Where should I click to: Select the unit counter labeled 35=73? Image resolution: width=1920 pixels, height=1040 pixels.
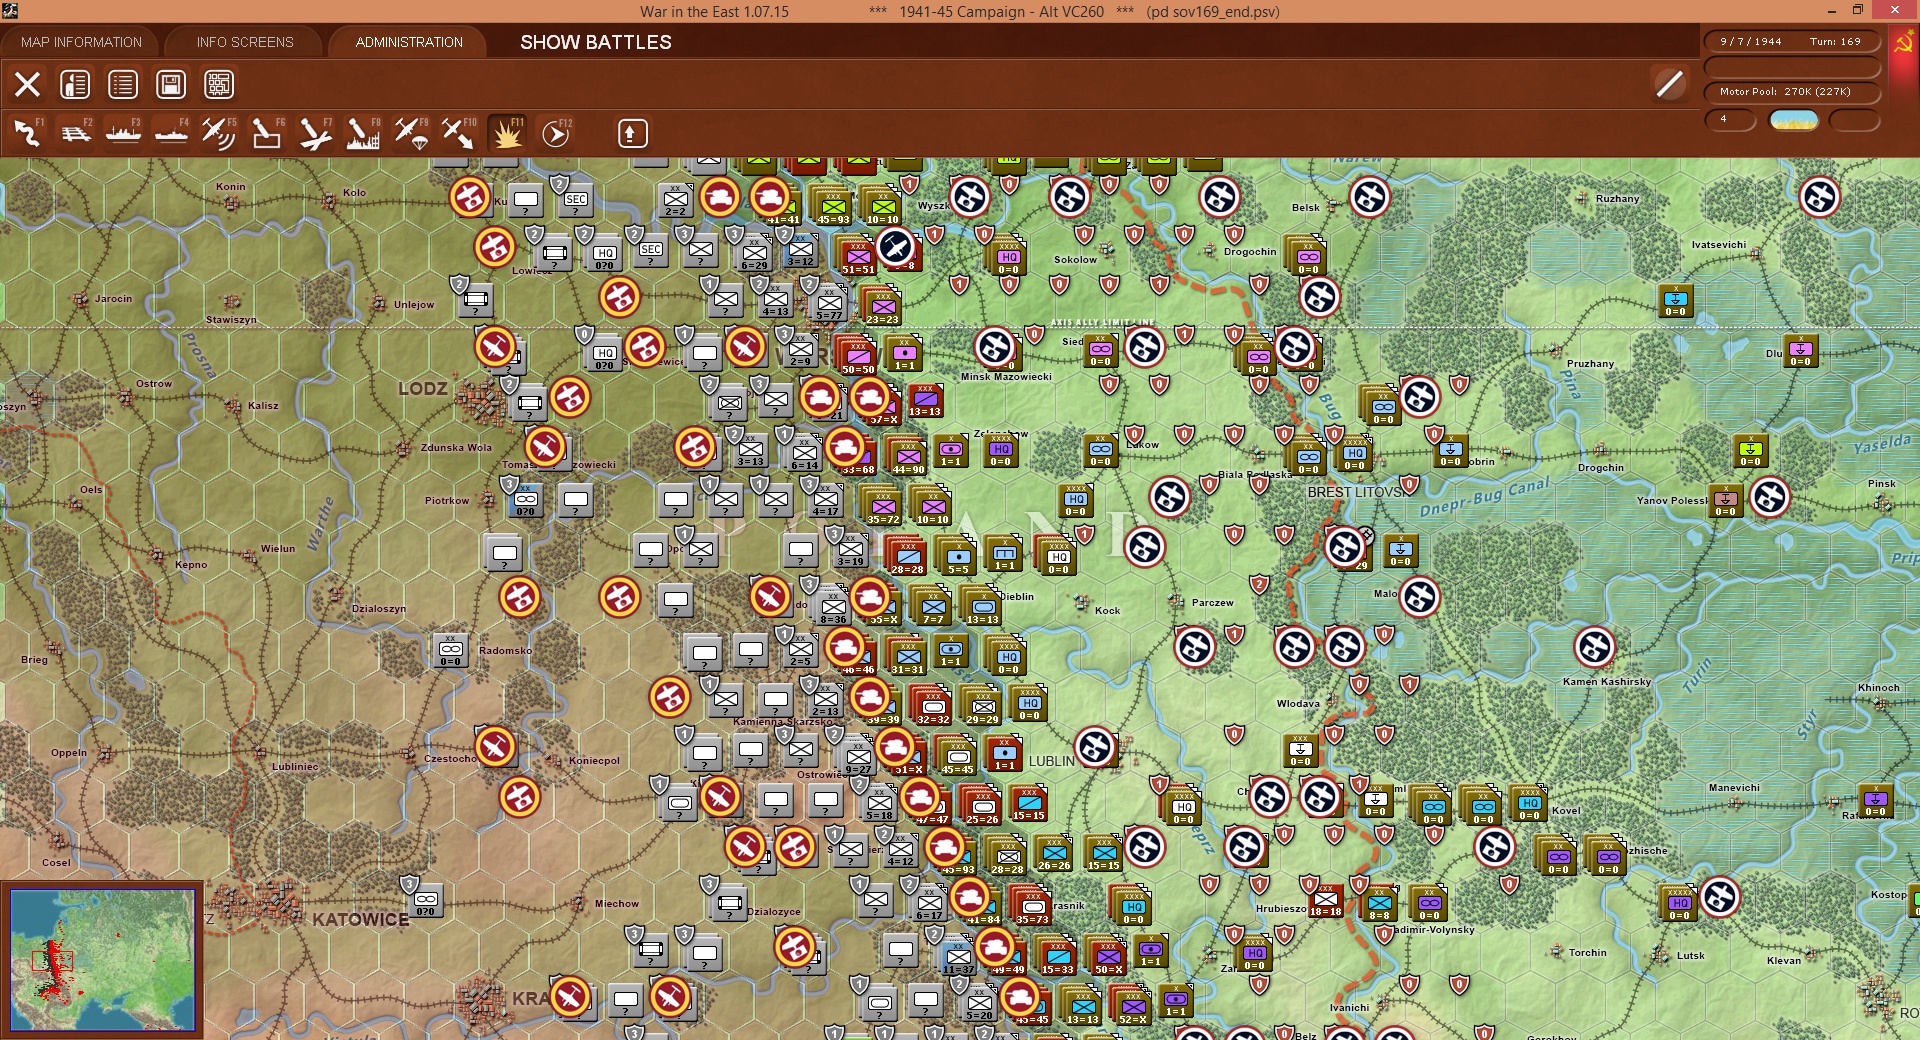click(1033, 906)
